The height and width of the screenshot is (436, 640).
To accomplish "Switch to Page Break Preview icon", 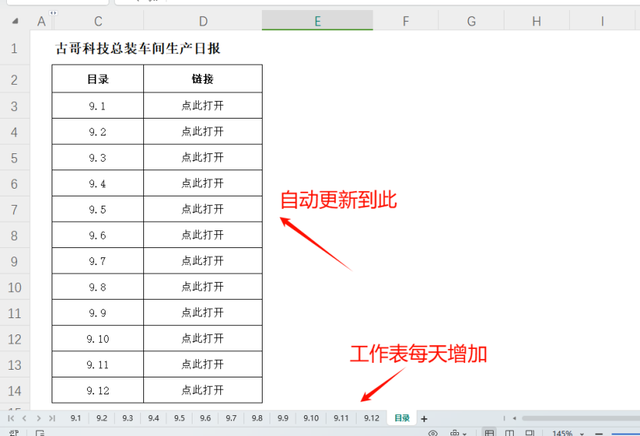I will (x=529, y=433).
